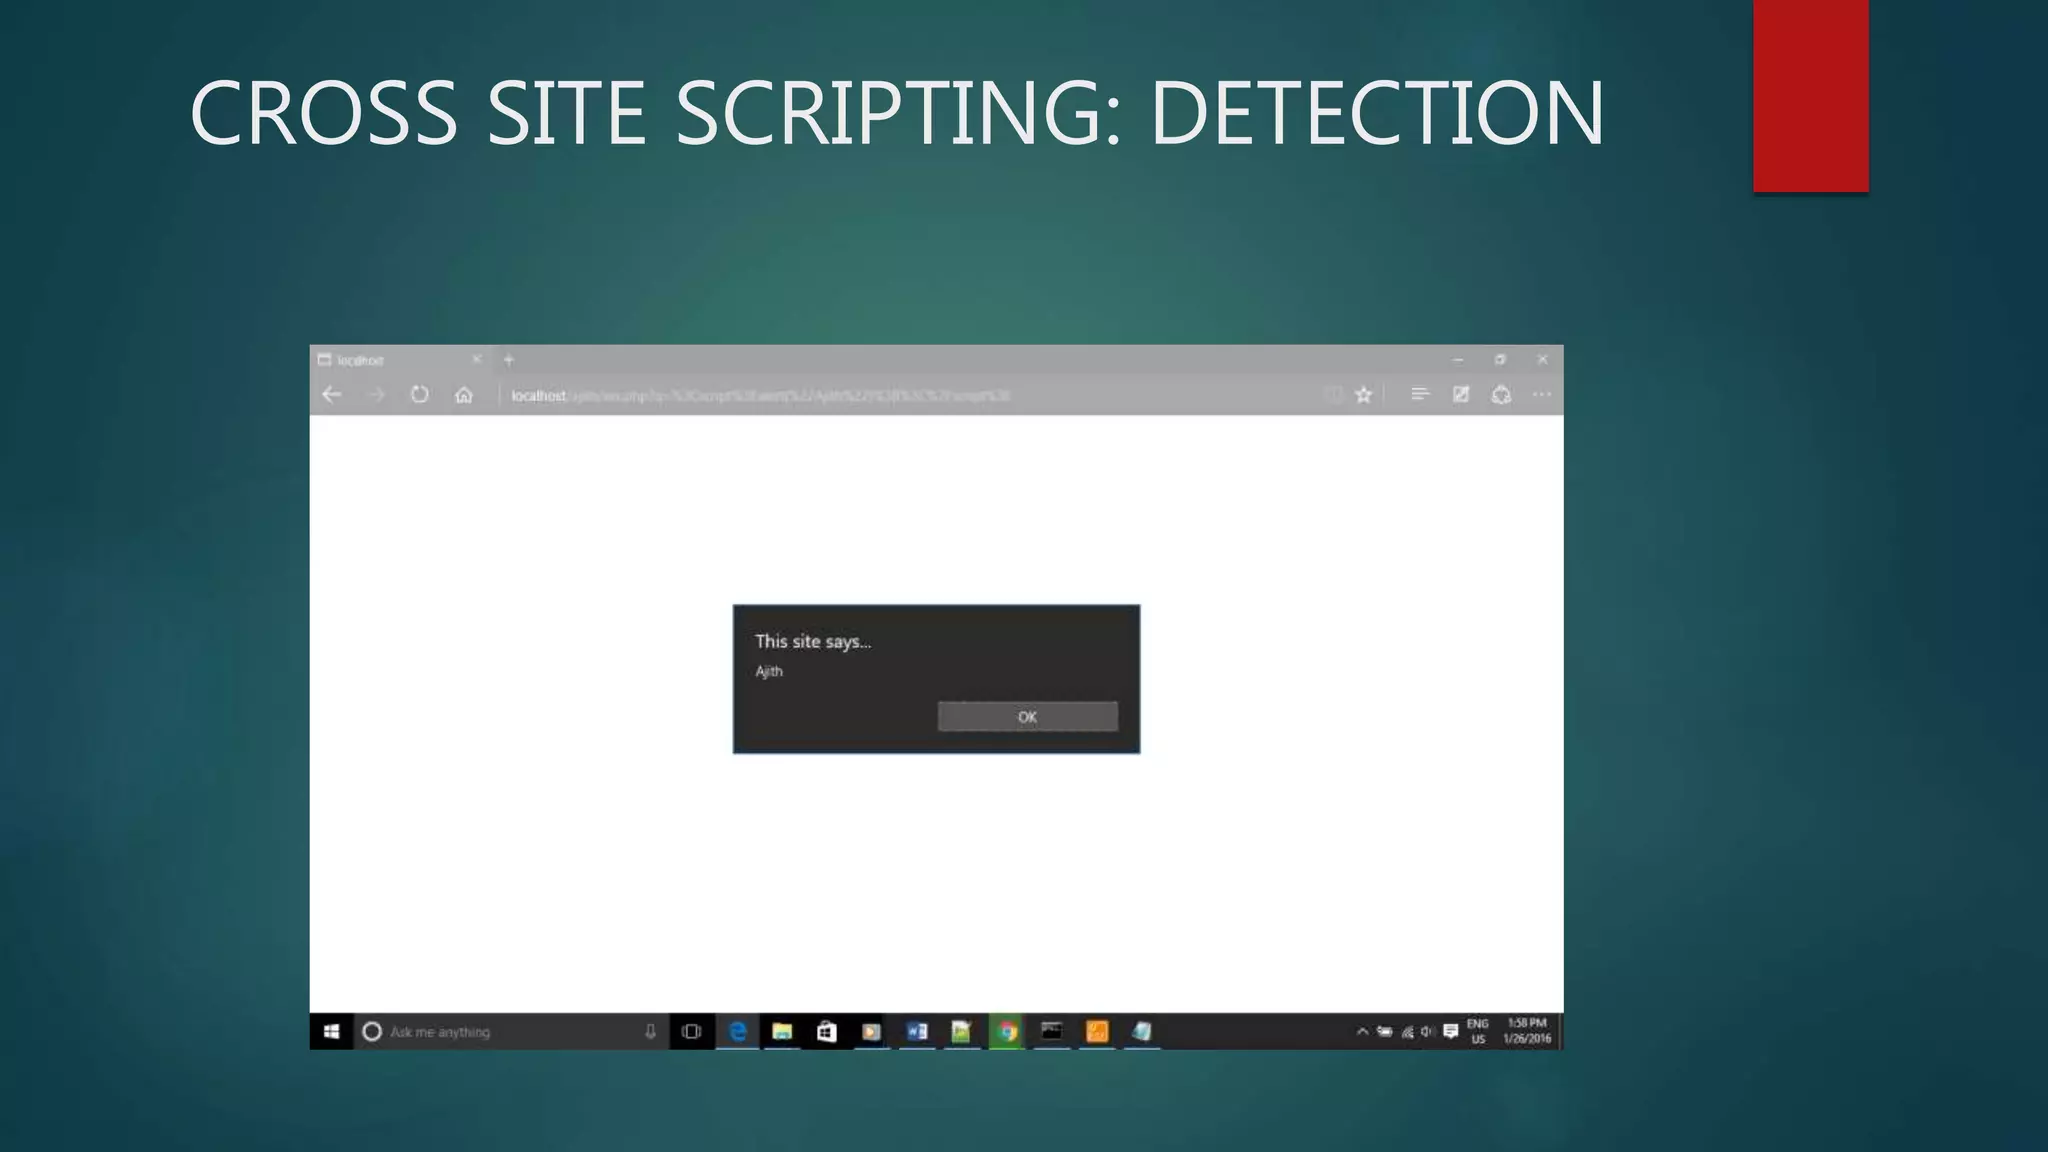
Task: Open a new tab with plus button
Action: click(509, 360)
